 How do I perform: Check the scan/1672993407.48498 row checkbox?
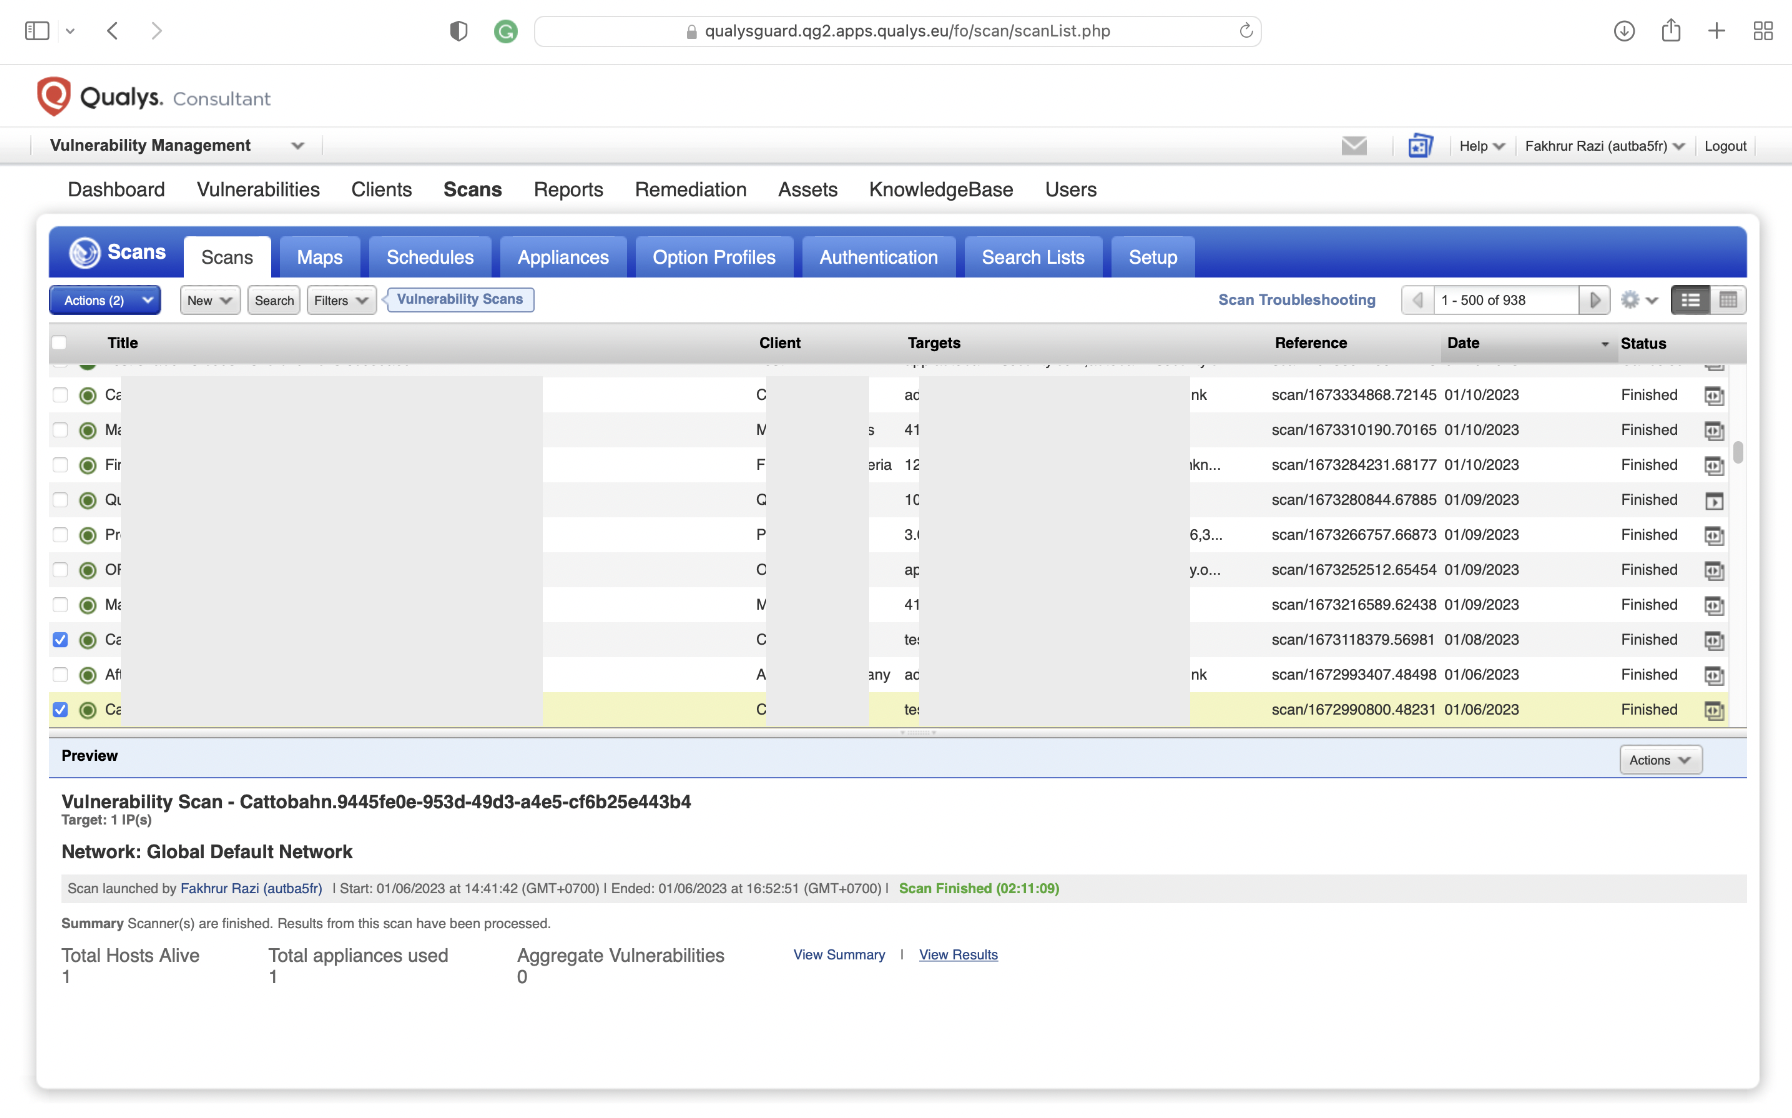(60, 675)
